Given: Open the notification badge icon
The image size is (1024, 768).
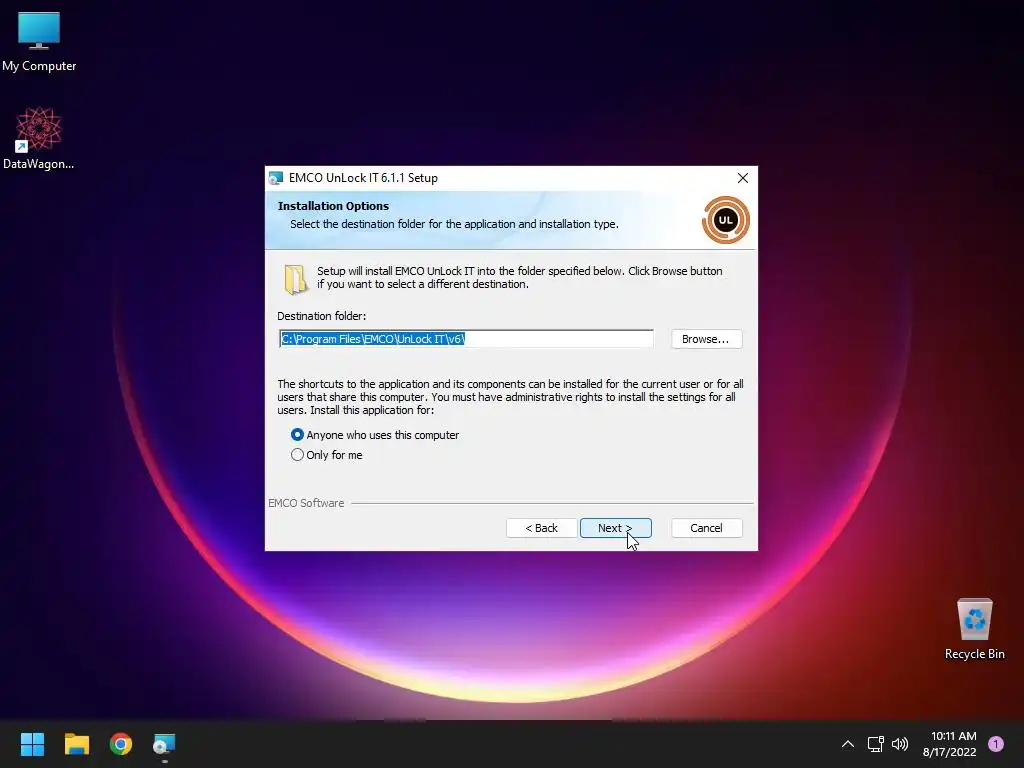Looking at the screenshot, I should [x=996, y=744].
